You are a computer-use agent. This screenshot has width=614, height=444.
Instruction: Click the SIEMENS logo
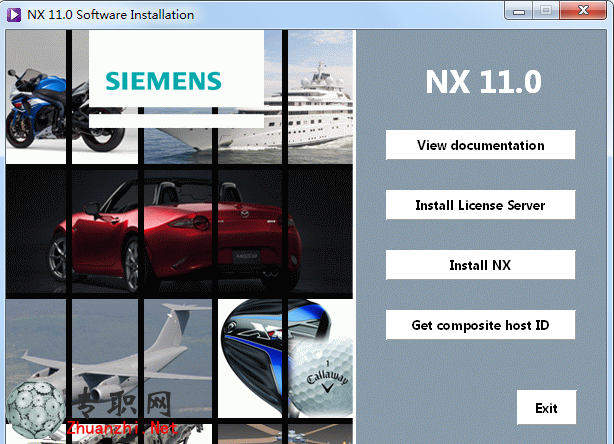pyautogui.click(x=163, y=81)
